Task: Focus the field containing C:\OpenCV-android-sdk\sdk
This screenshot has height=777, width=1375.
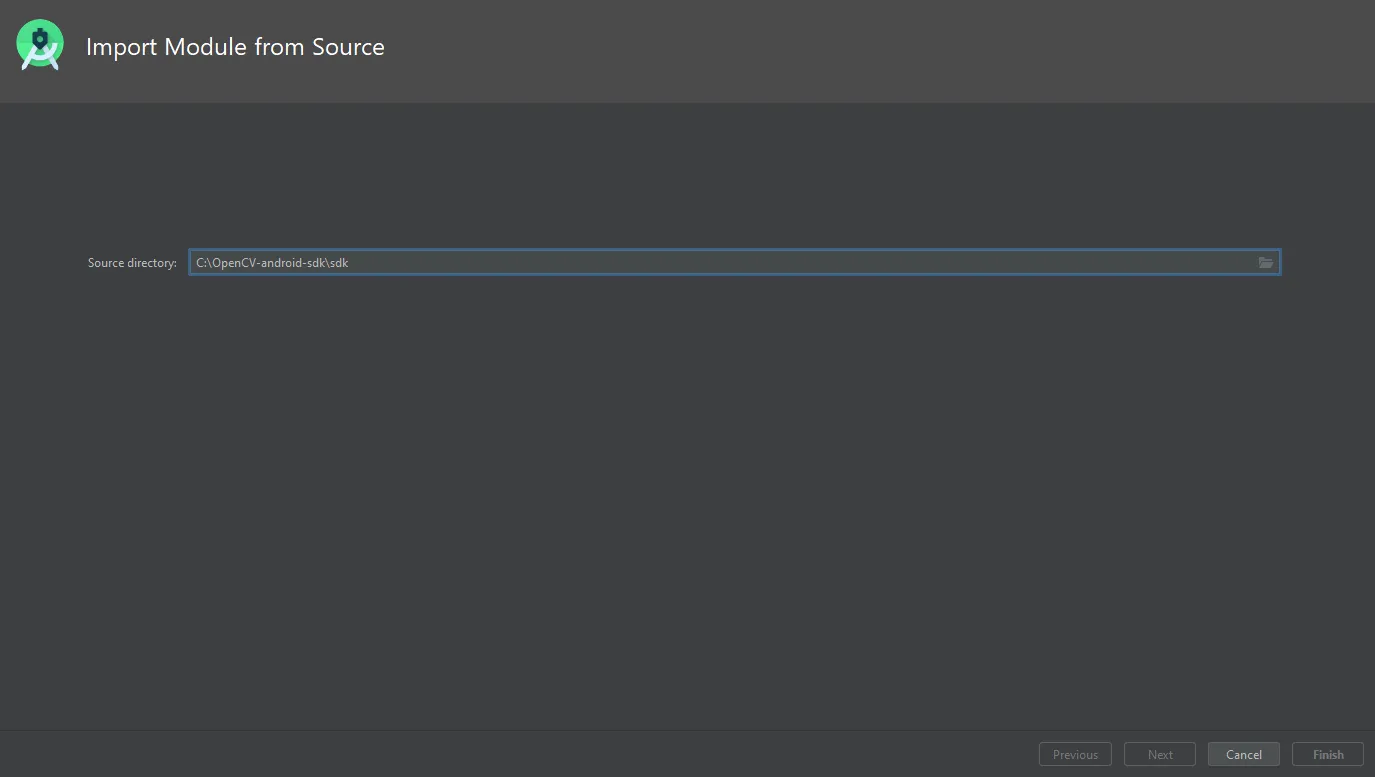Action: click(x=720, y=263)
